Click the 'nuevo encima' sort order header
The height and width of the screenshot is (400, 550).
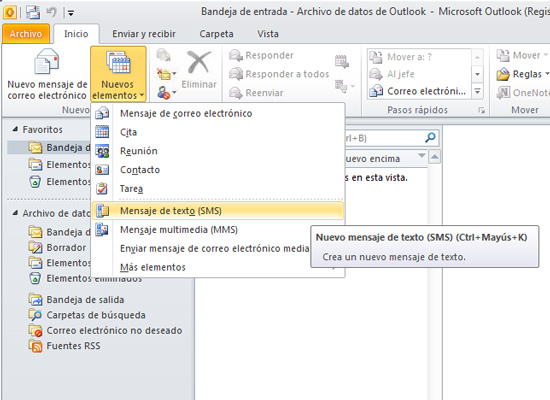coord(374,159)
